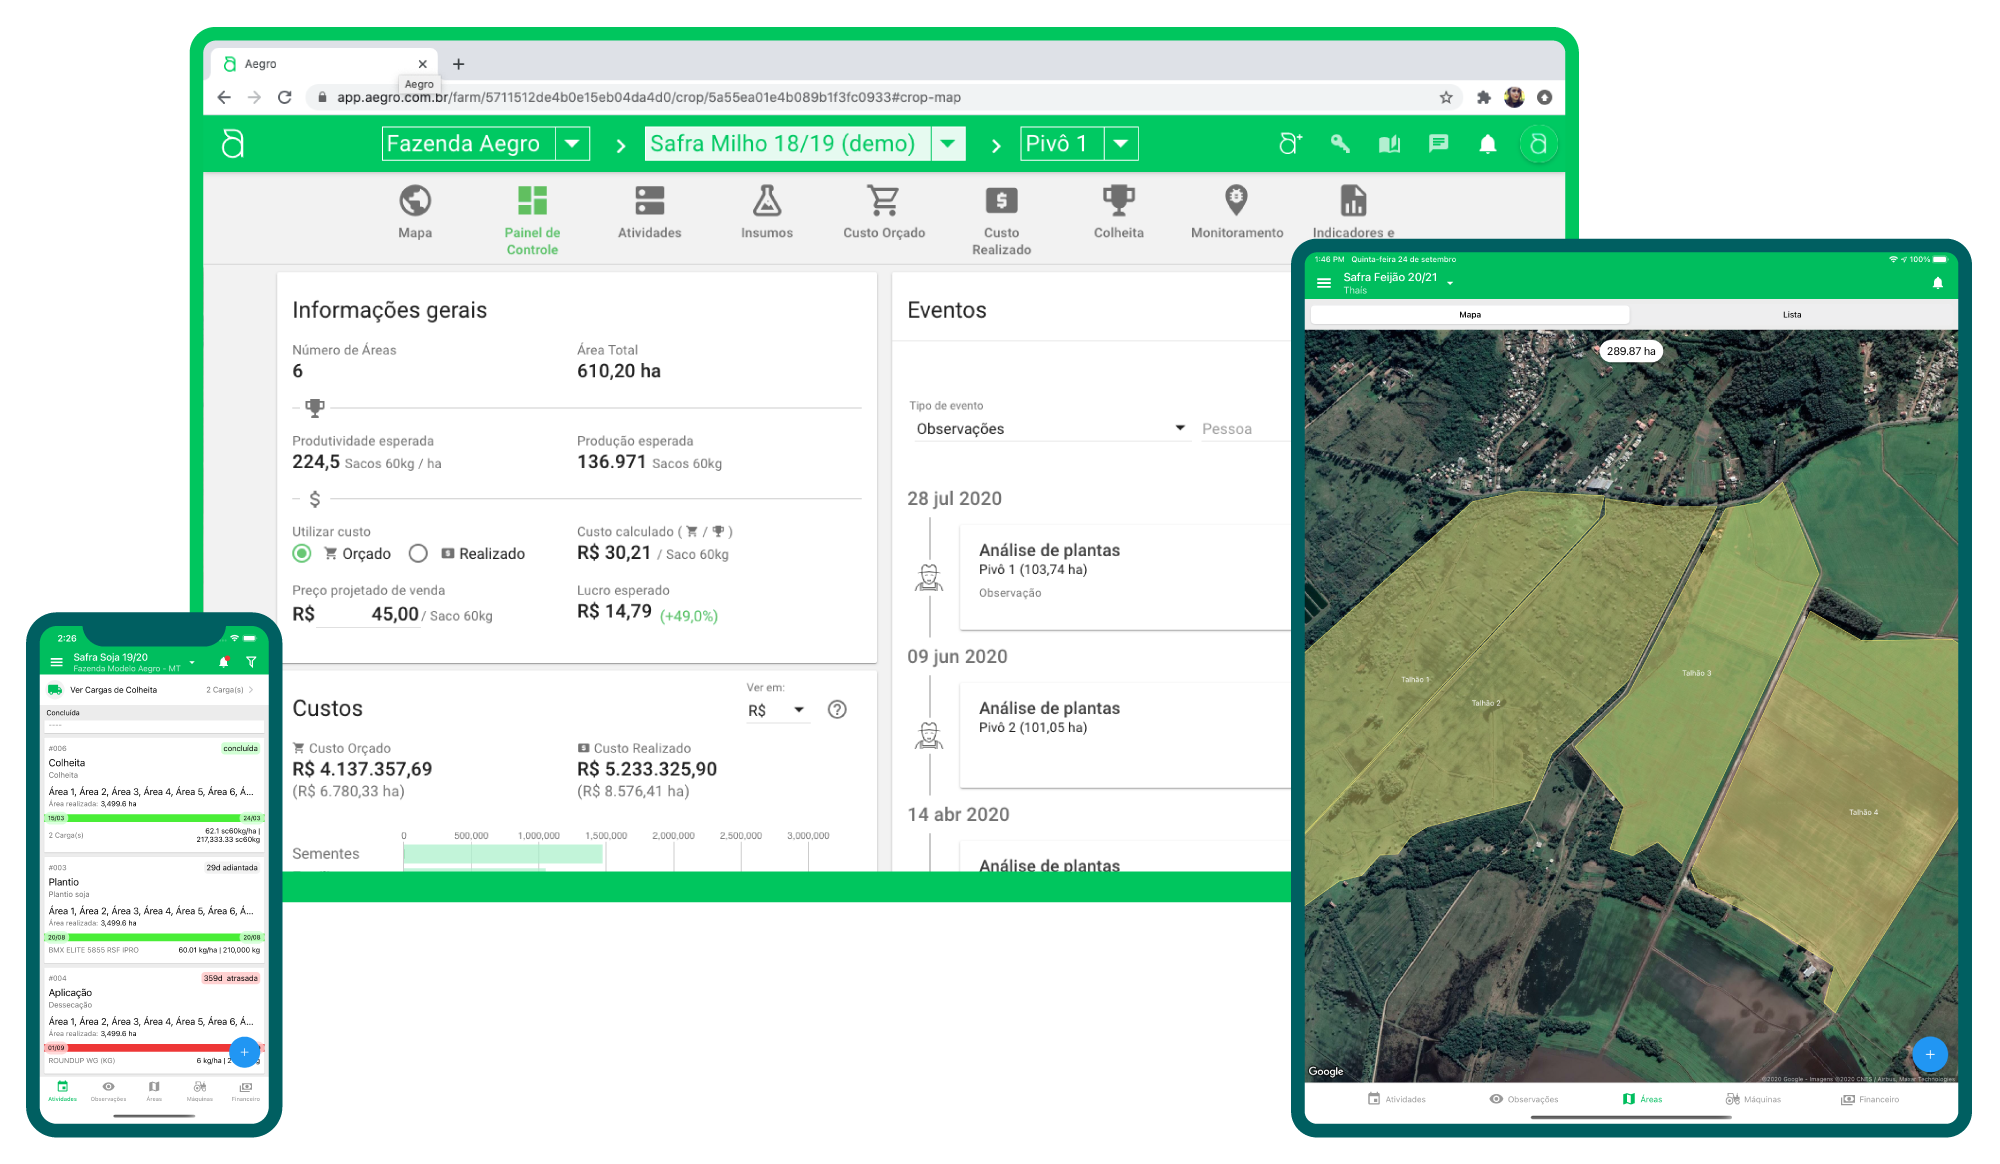The width and height of the screenshot is (2000, 1164).
Task: Open the notifications bell in the top bar
Action: [x=1487, y=143]
